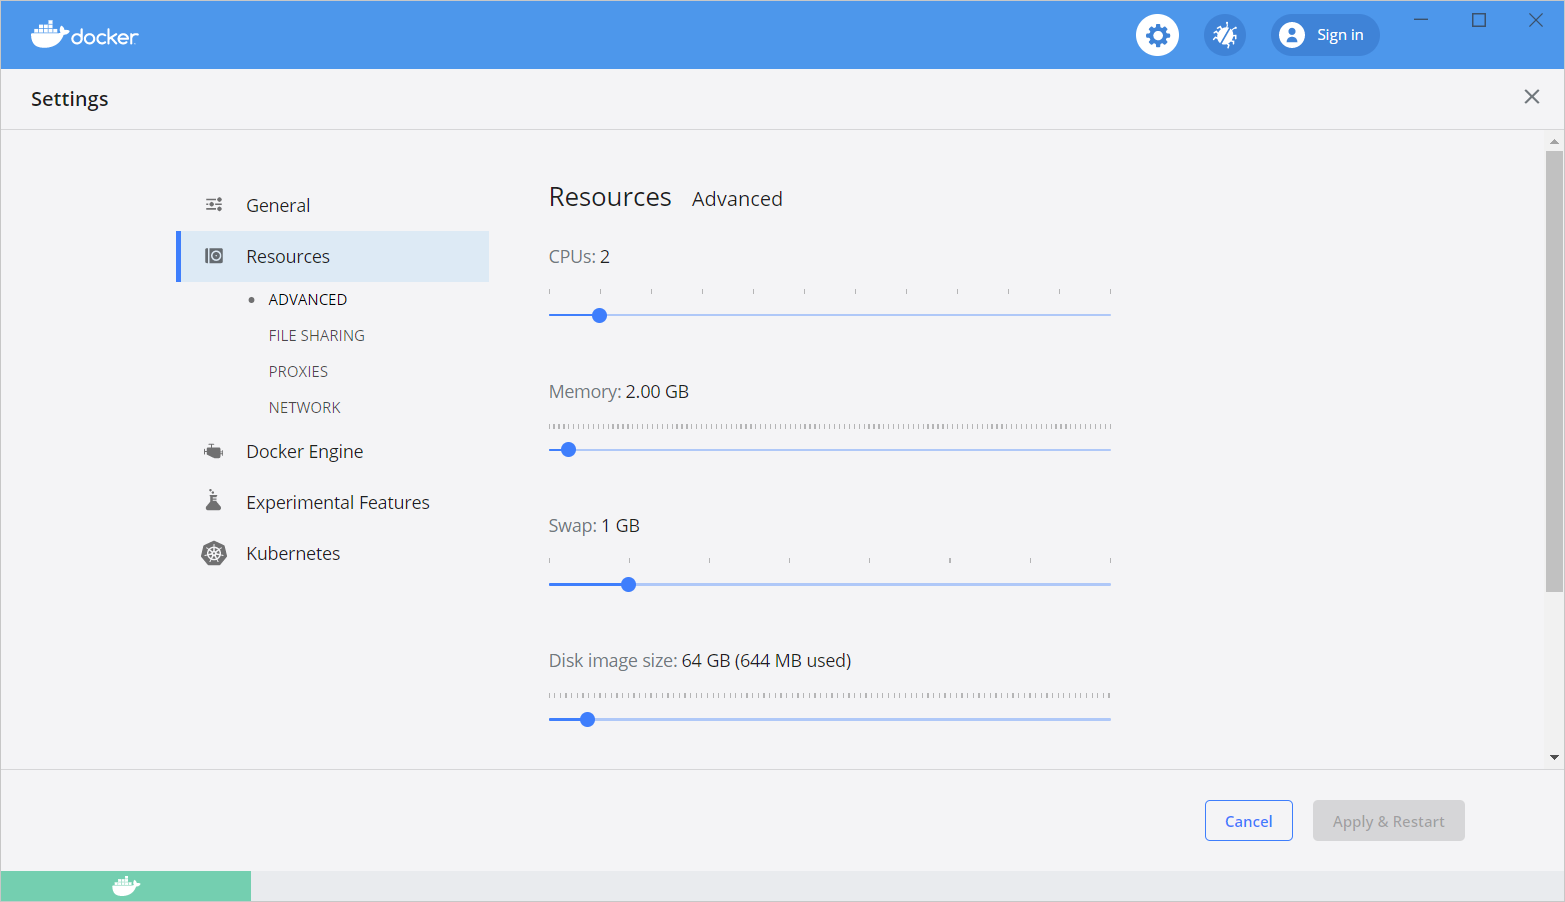
Task: Open the Settings gear icon
Action: tap(1157, 34)
